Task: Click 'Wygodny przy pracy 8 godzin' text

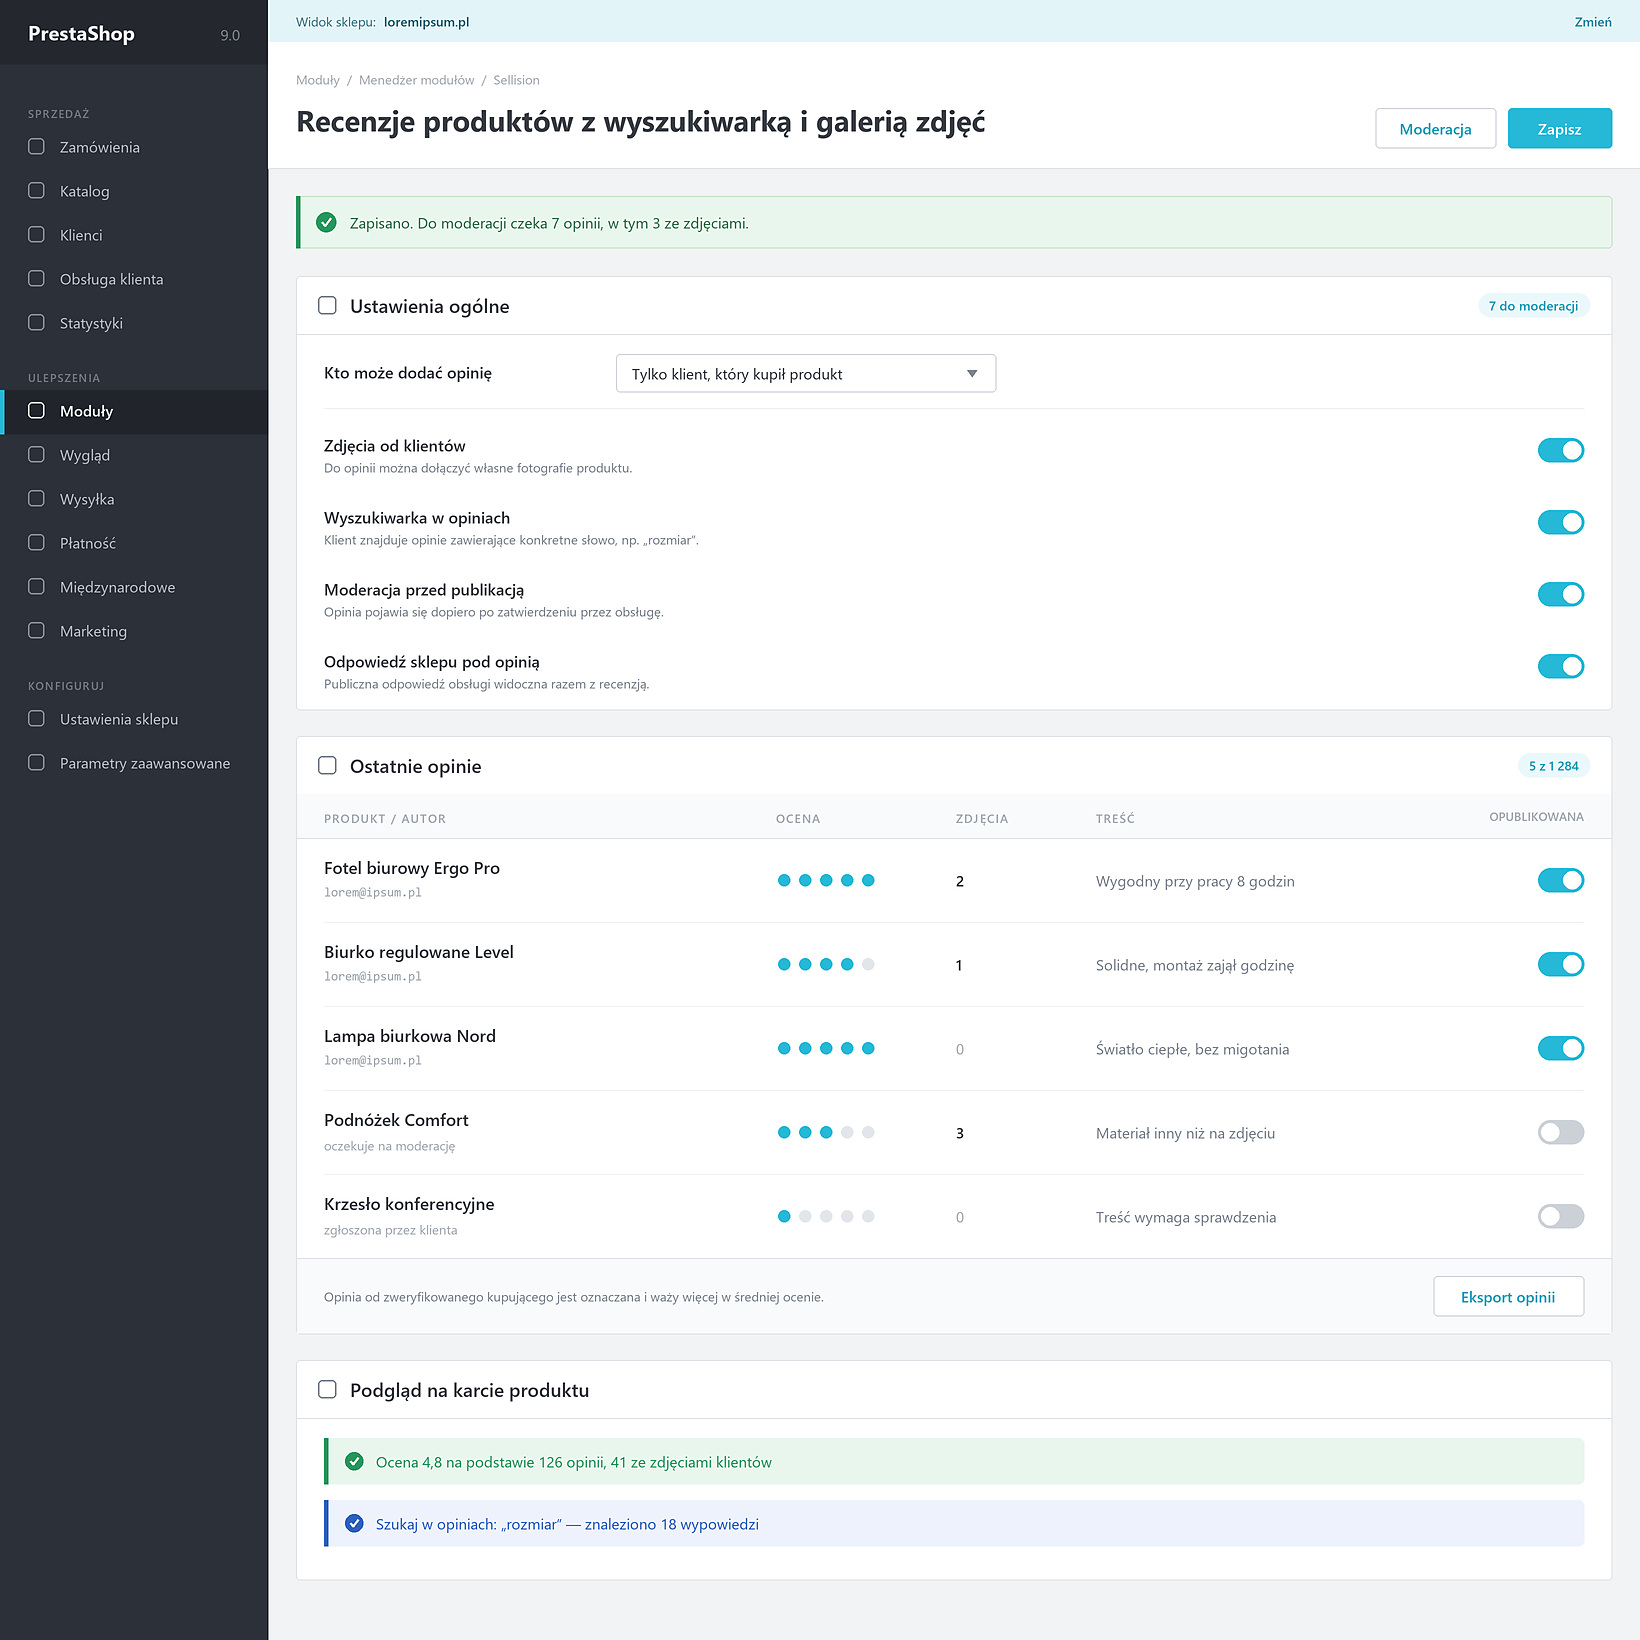Action: (1195, 881)
